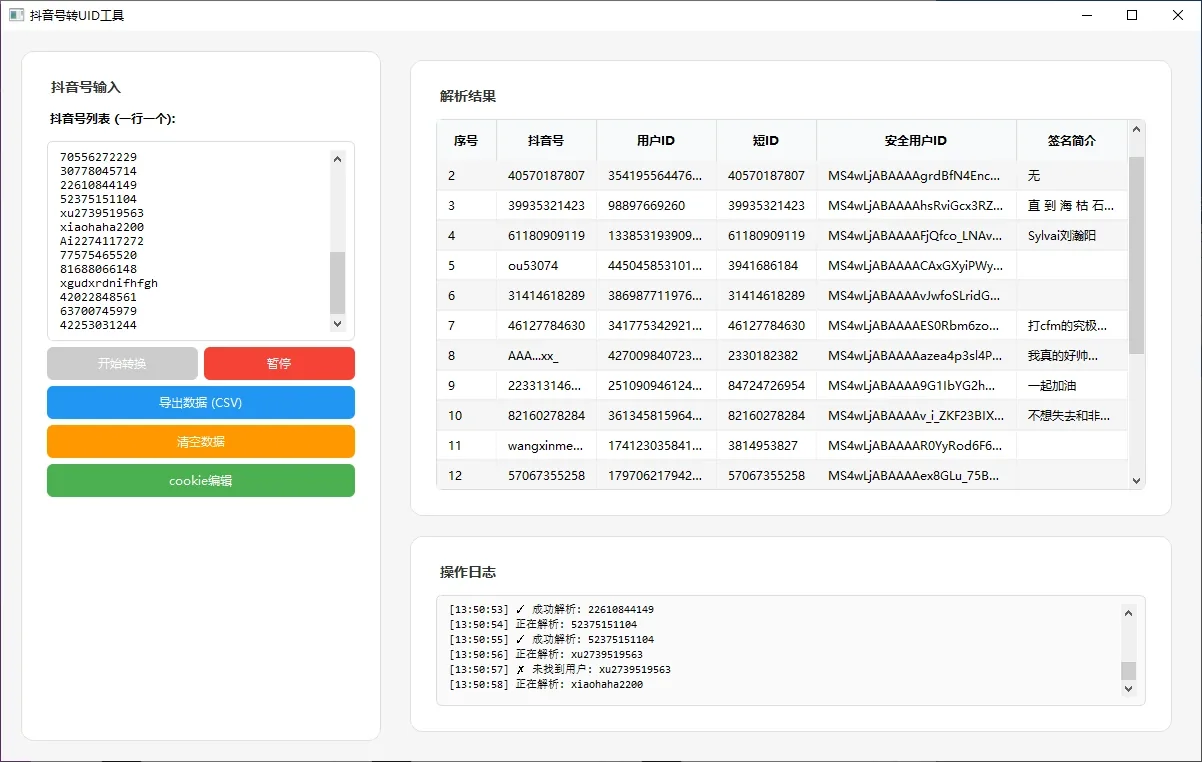Click the app icon in the title bar

(15, 15)
